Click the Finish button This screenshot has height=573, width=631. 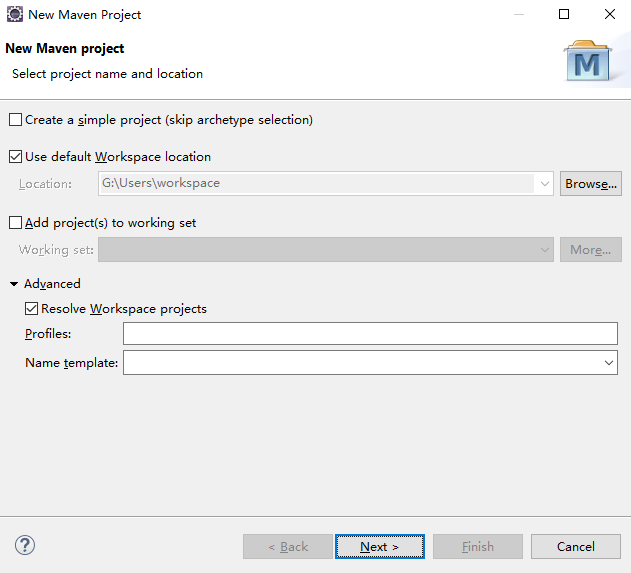pyautogui.click(x=478, y=546)
